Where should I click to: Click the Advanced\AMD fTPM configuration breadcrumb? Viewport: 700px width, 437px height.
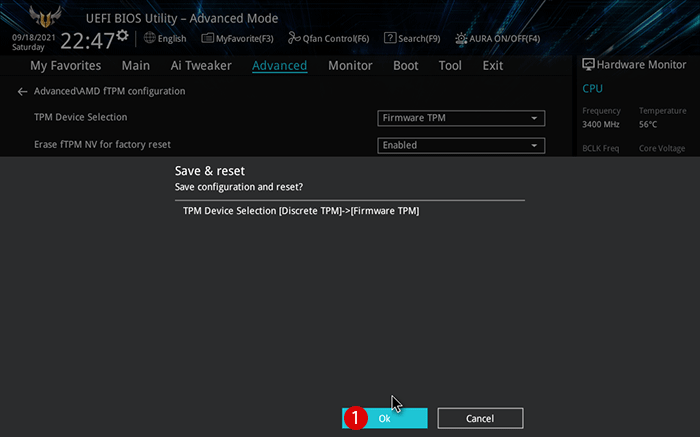point(109,91)
